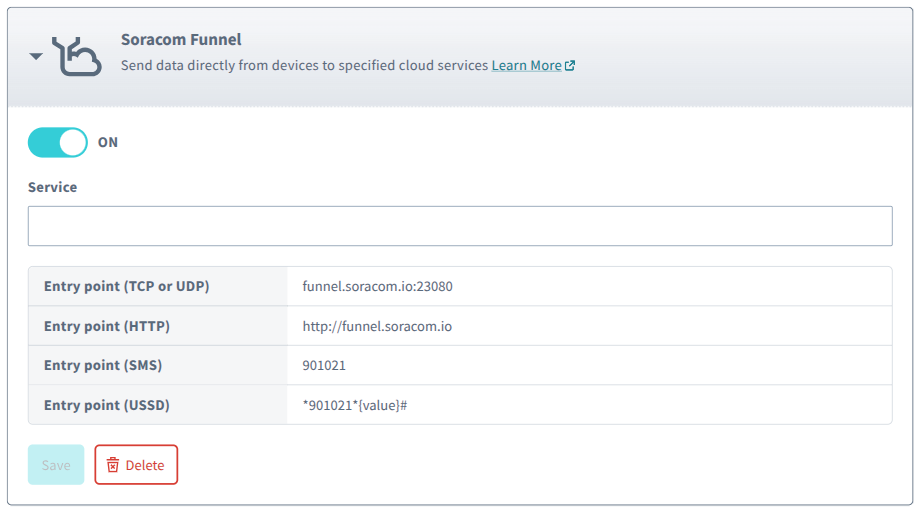Select the 901021 SMS entry point value
This screenshot has width=921, height=512.
pos(324,366)
